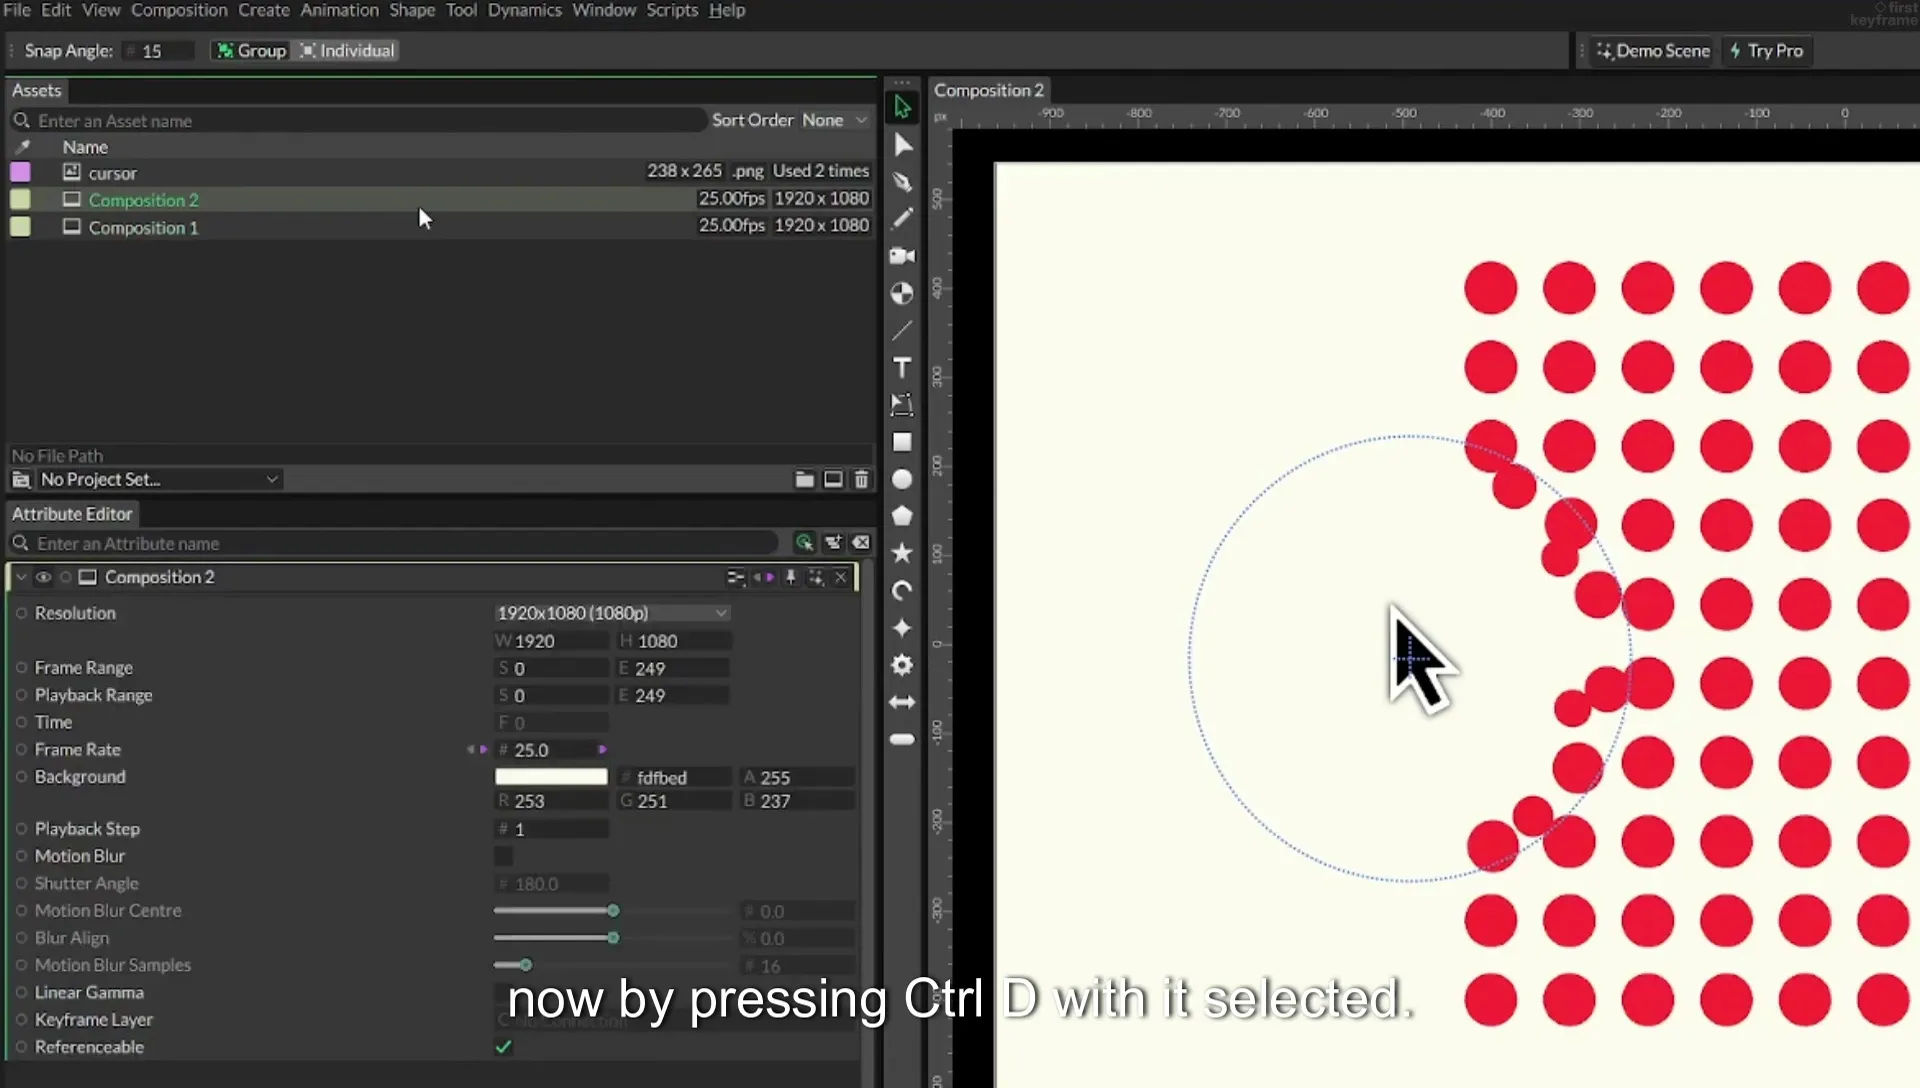
Task: Select Composition 1 in Assets
Action: (440, 227)
